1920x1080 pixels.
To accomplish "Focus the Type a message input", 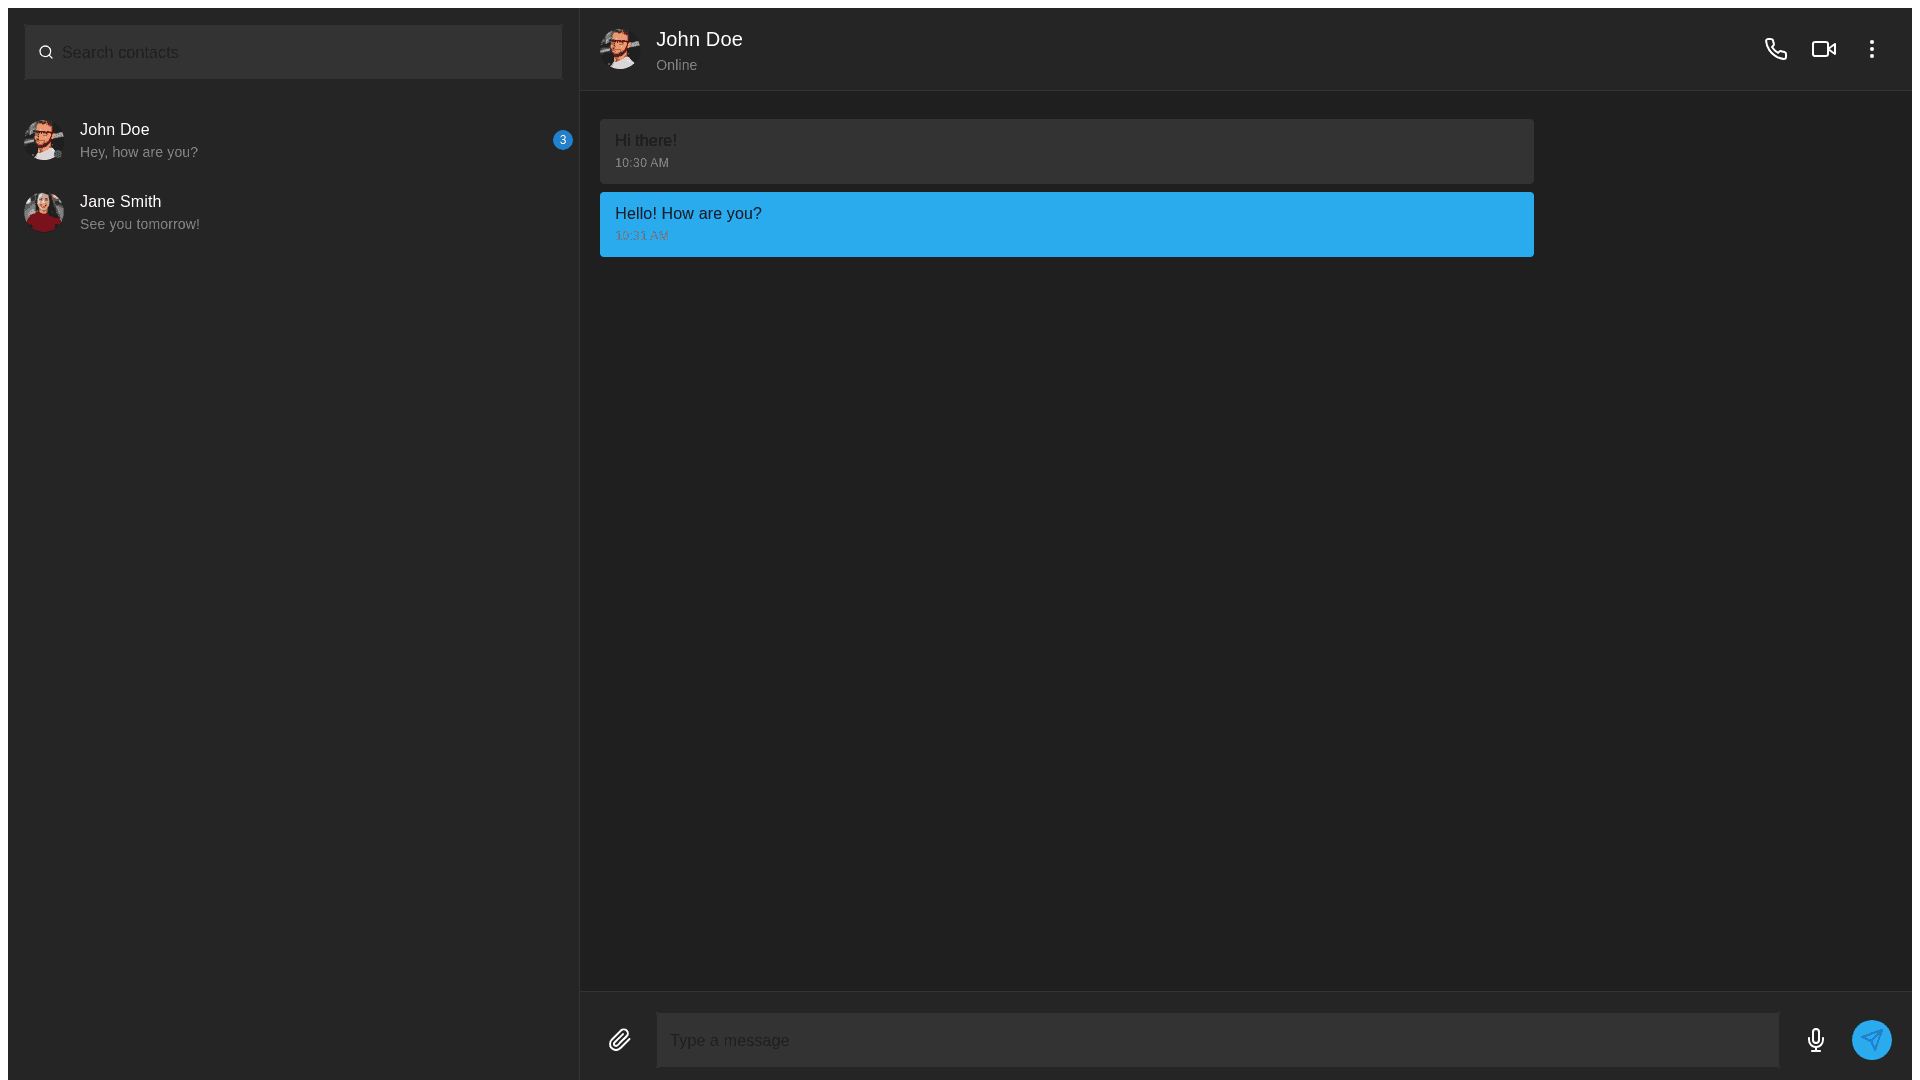I will tap(1216, 1040).
